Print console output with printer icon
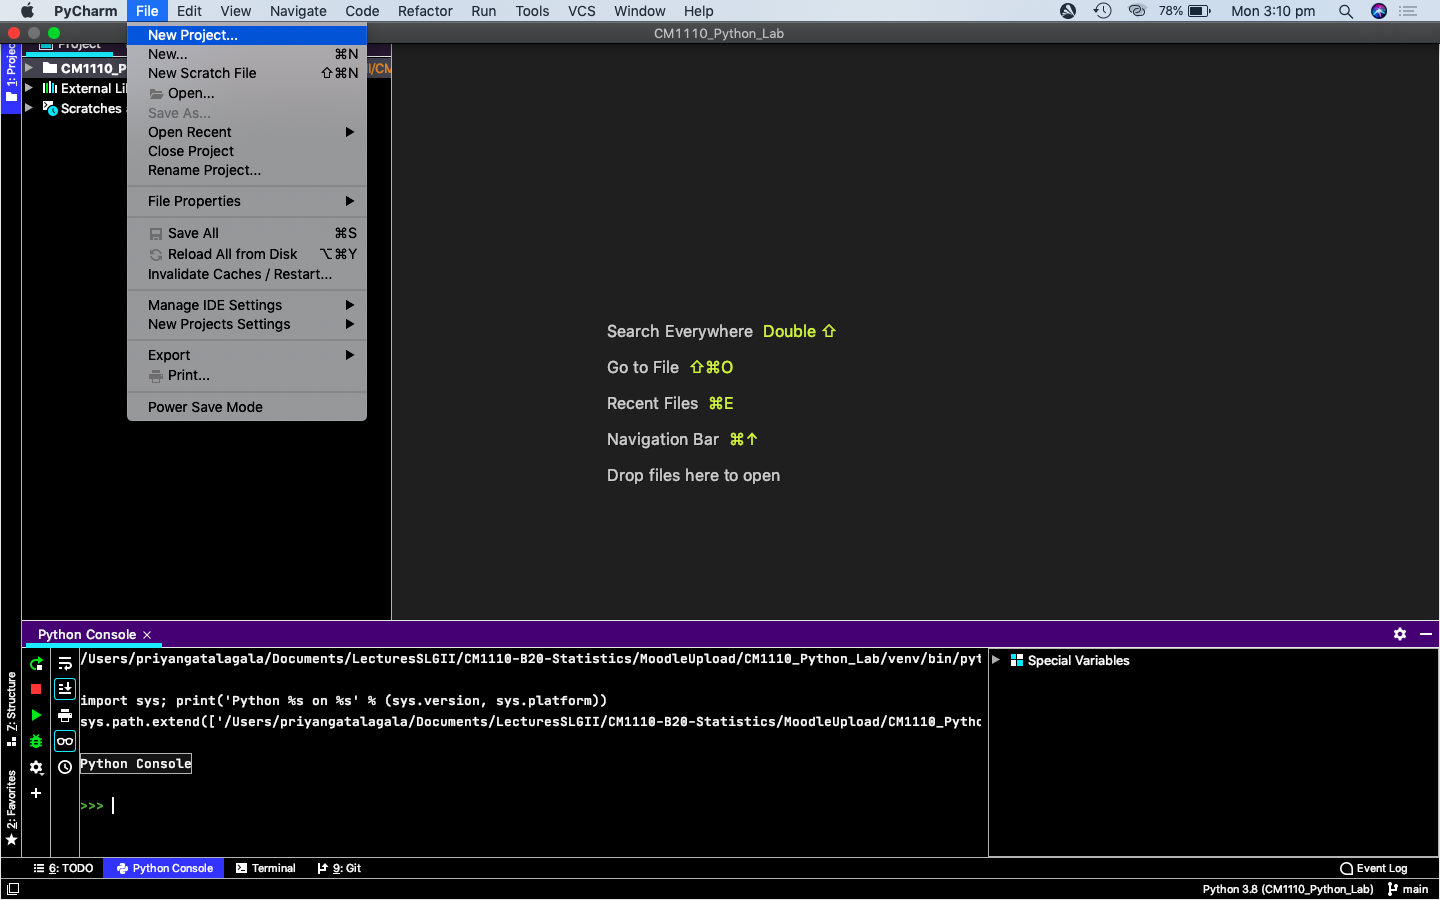The width and height of the screenshot is (1440, 900). [65, 715]
